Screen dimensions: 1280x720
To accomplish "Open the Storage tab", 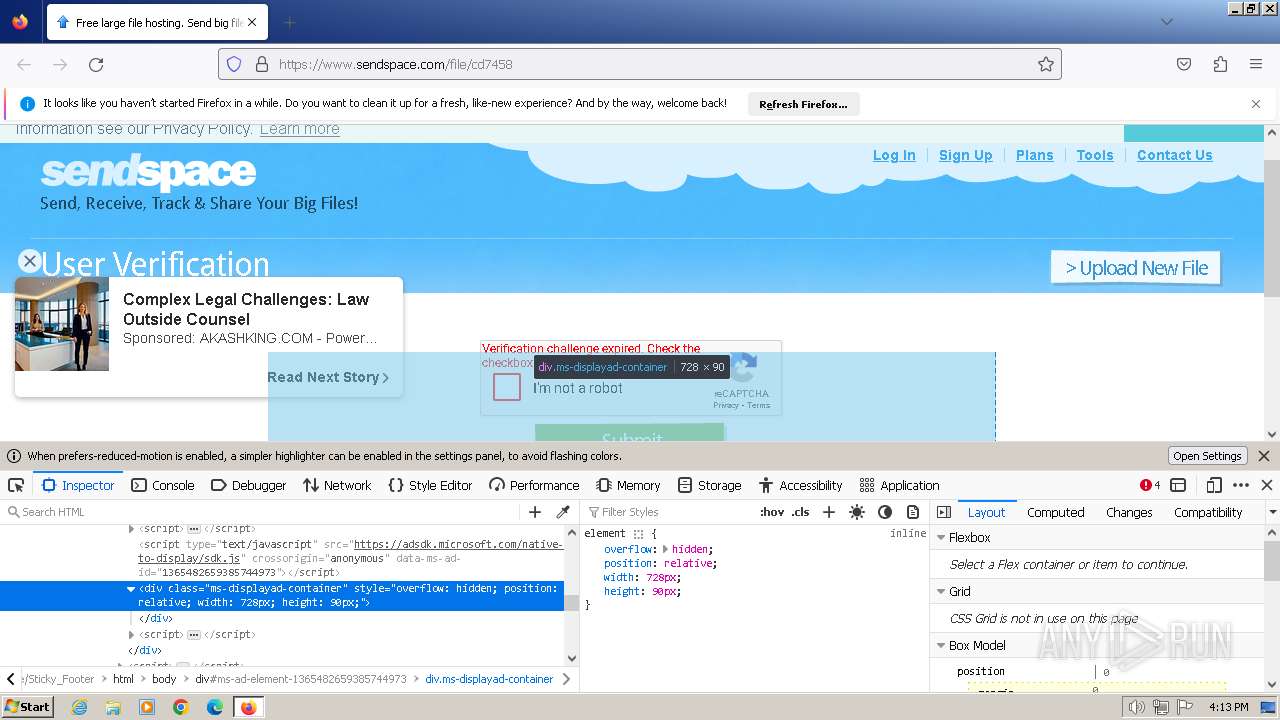I will pos(709,485).
